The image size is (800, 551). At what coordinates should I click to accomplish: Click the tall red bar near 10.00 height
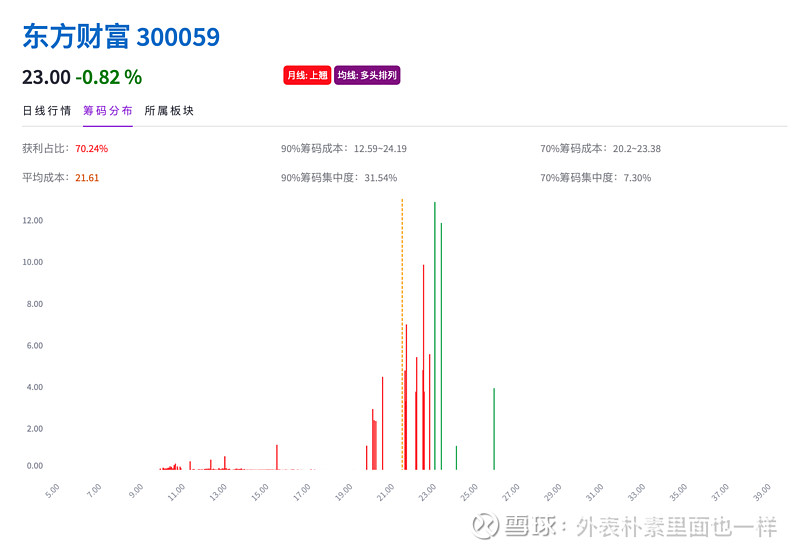pyautogui.click(x=423, y=367)
